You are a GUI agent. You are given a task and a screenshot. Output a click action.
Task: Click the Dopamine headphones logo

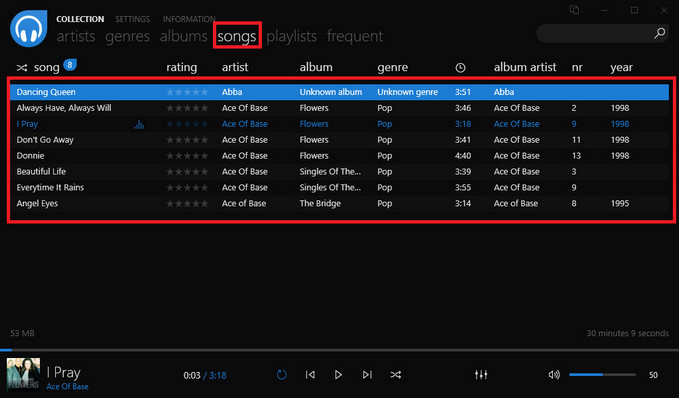point(29,28)
